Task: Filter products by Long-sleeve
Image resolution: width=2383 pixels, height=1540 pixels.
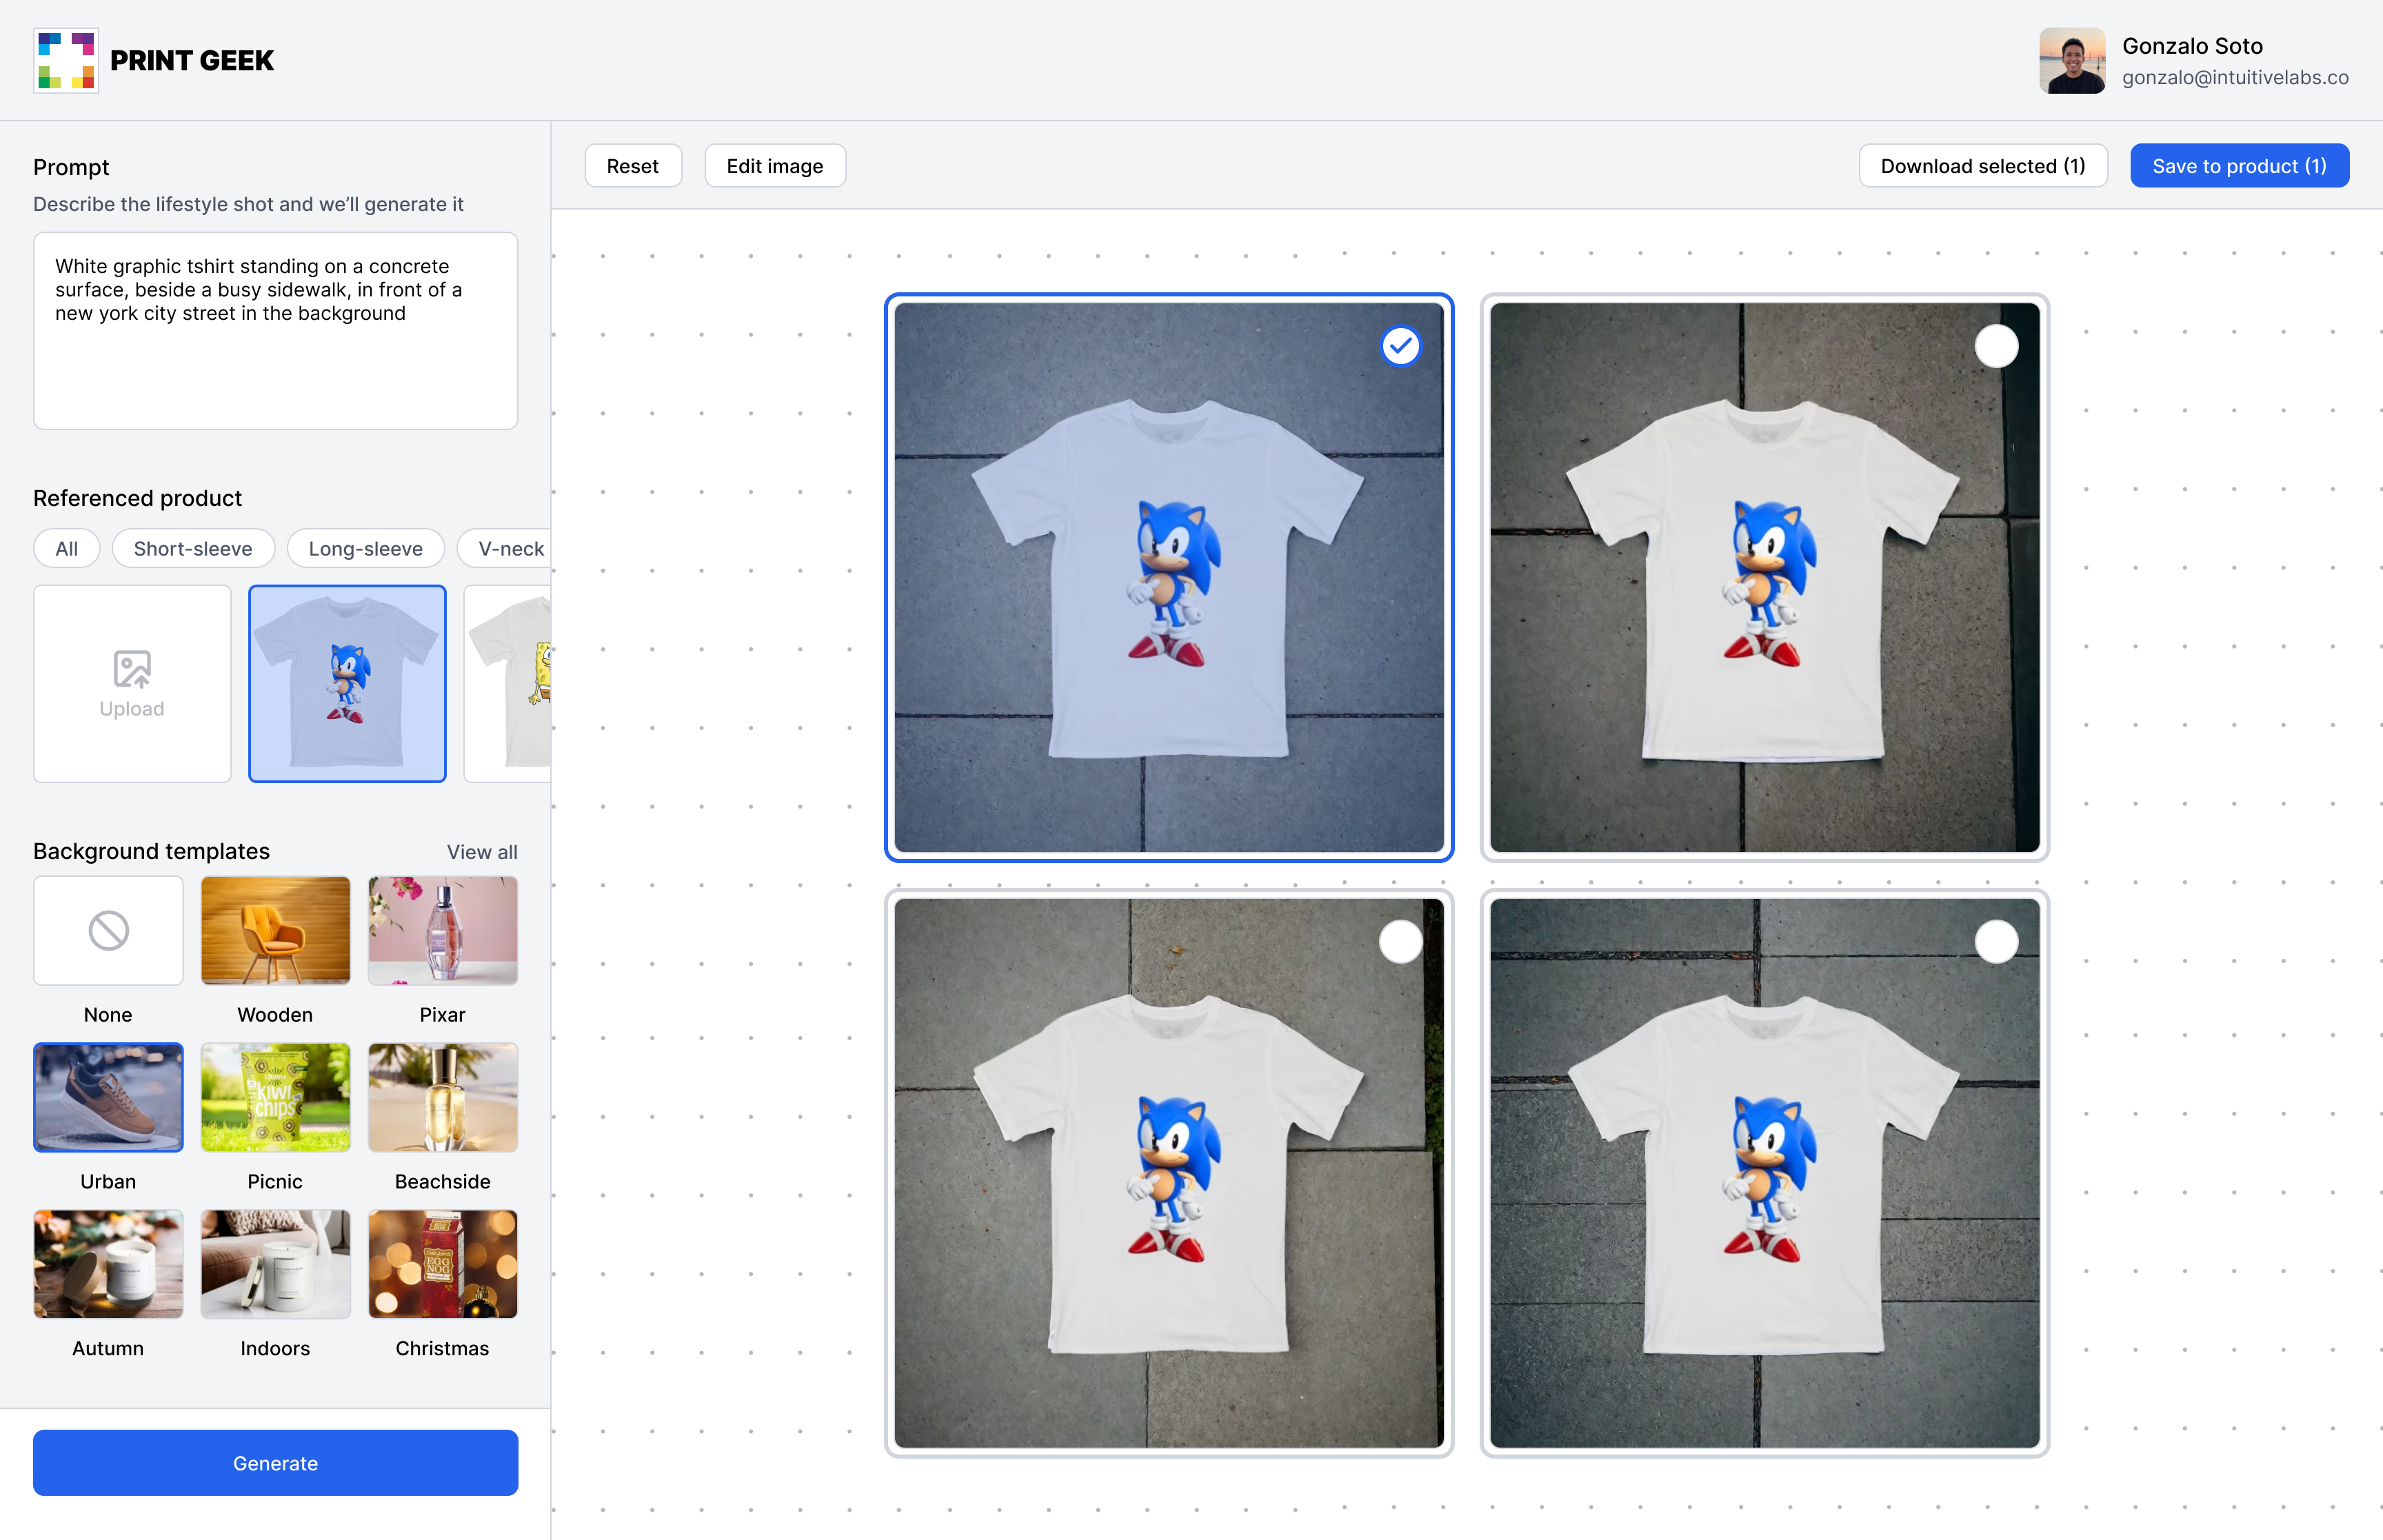Action: pyautogui.click(x=366, y=548)
